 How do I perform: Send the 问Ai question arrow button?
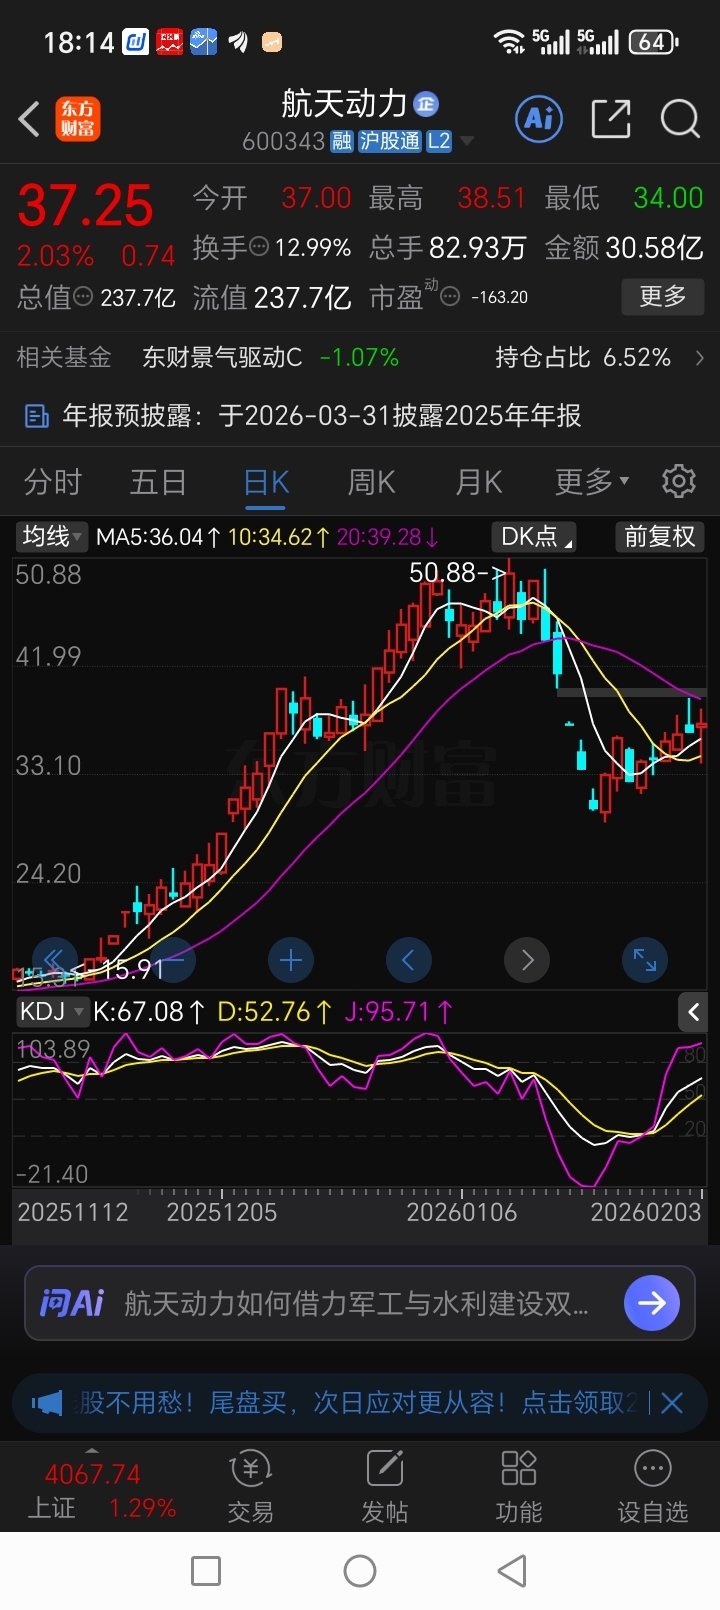tap(652, 1302)
